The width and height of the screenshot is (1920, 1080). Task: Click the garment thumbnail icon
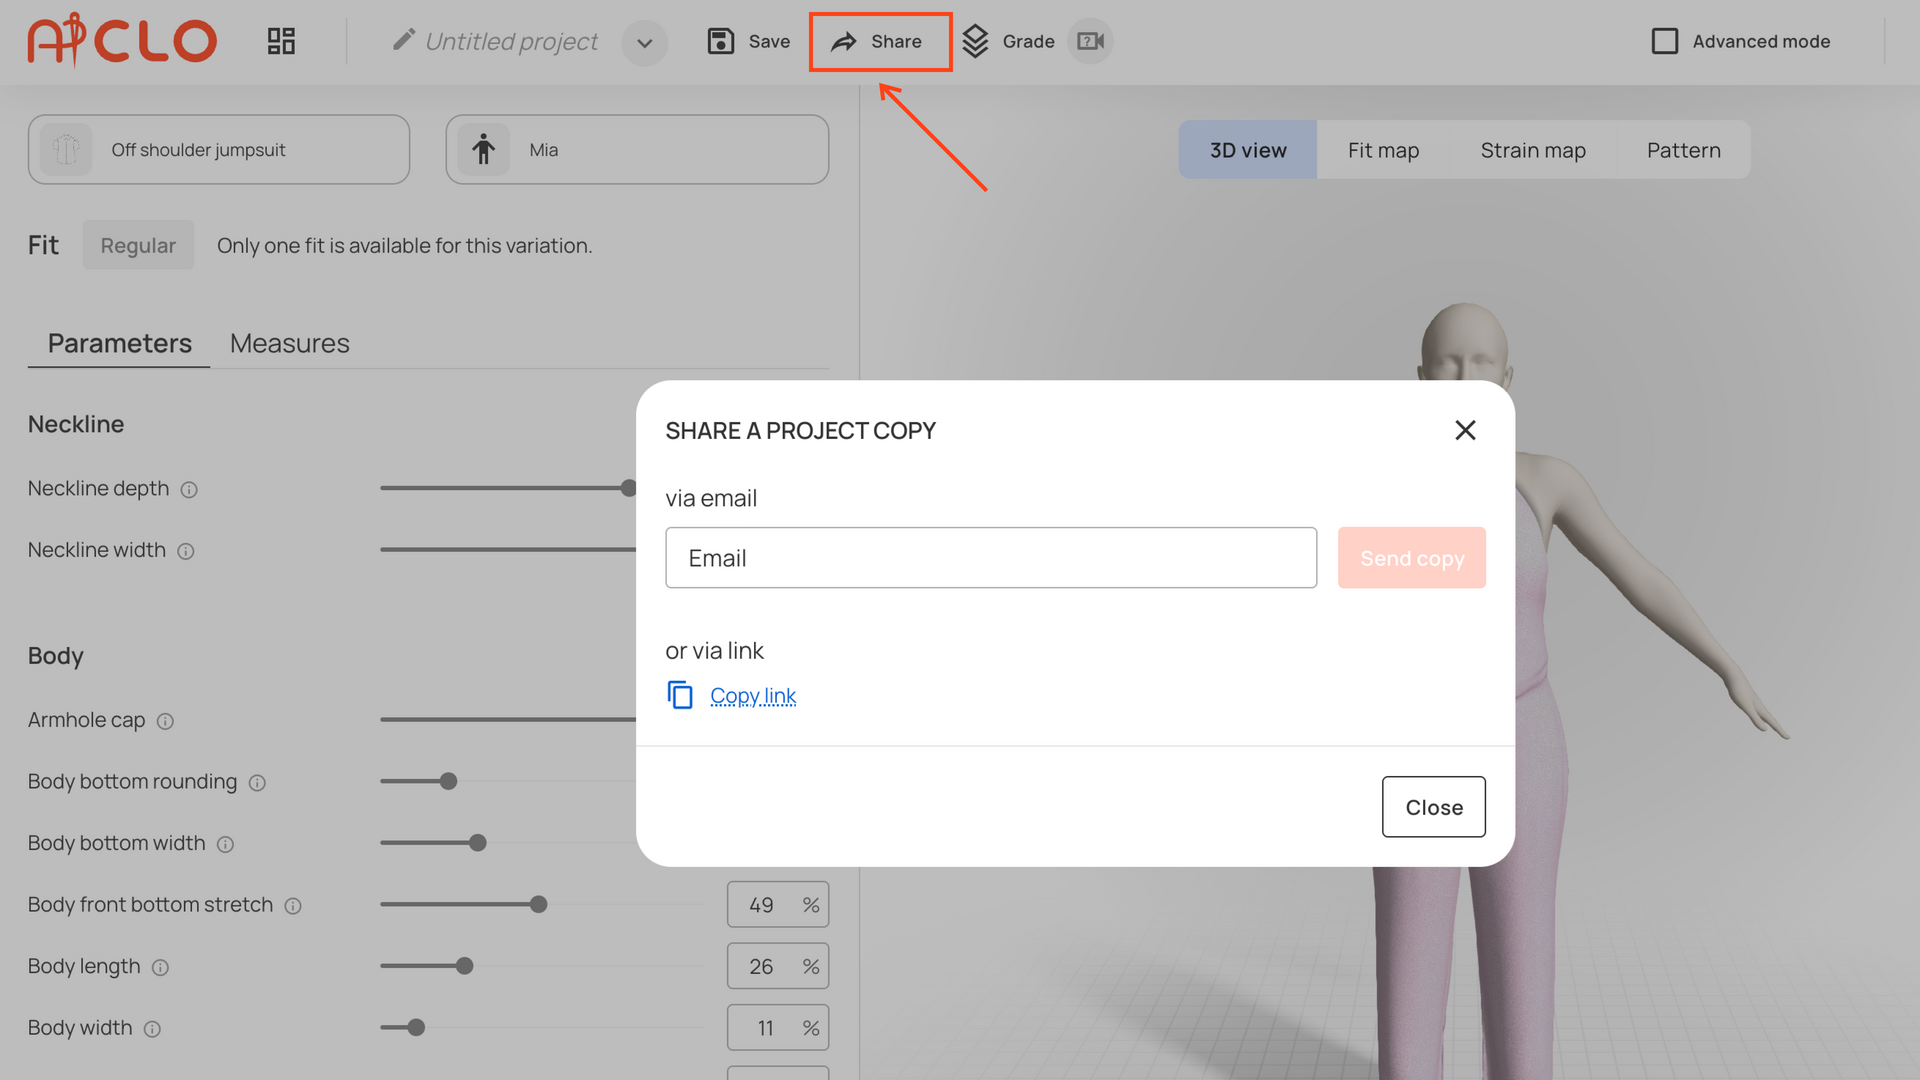[x=66, y=150]
